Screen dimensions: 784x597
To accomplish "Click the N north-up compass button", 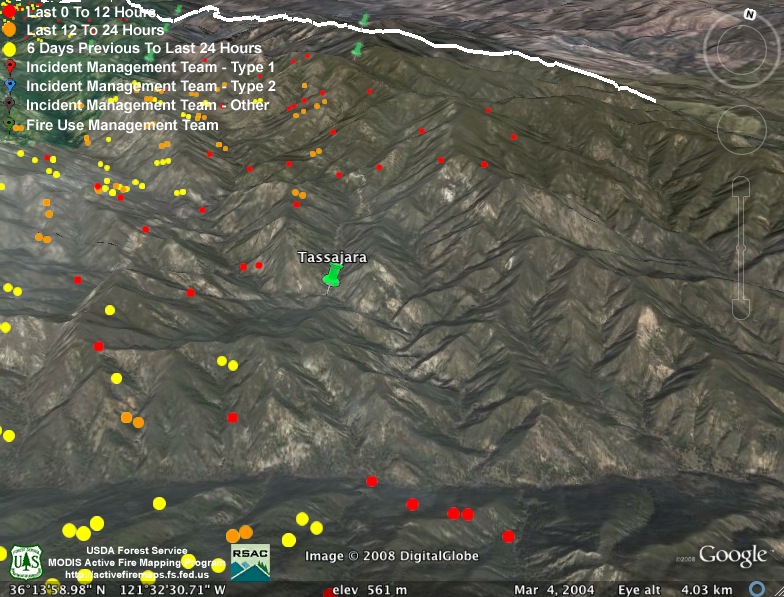I will click(x=749, y=15).
